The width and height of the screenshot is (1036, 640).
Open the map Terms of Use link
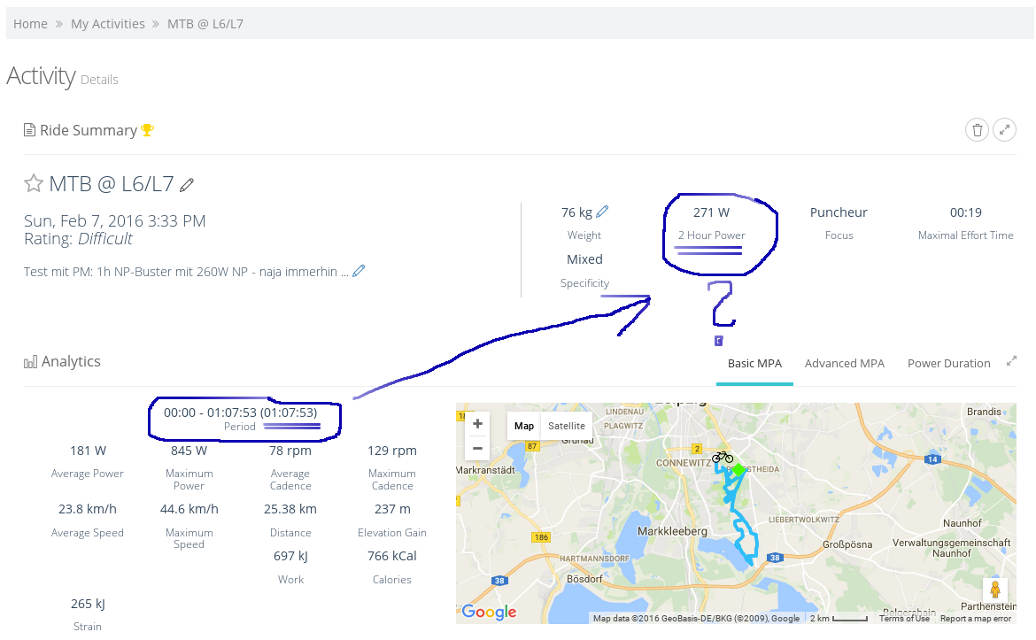coord(904,618)
